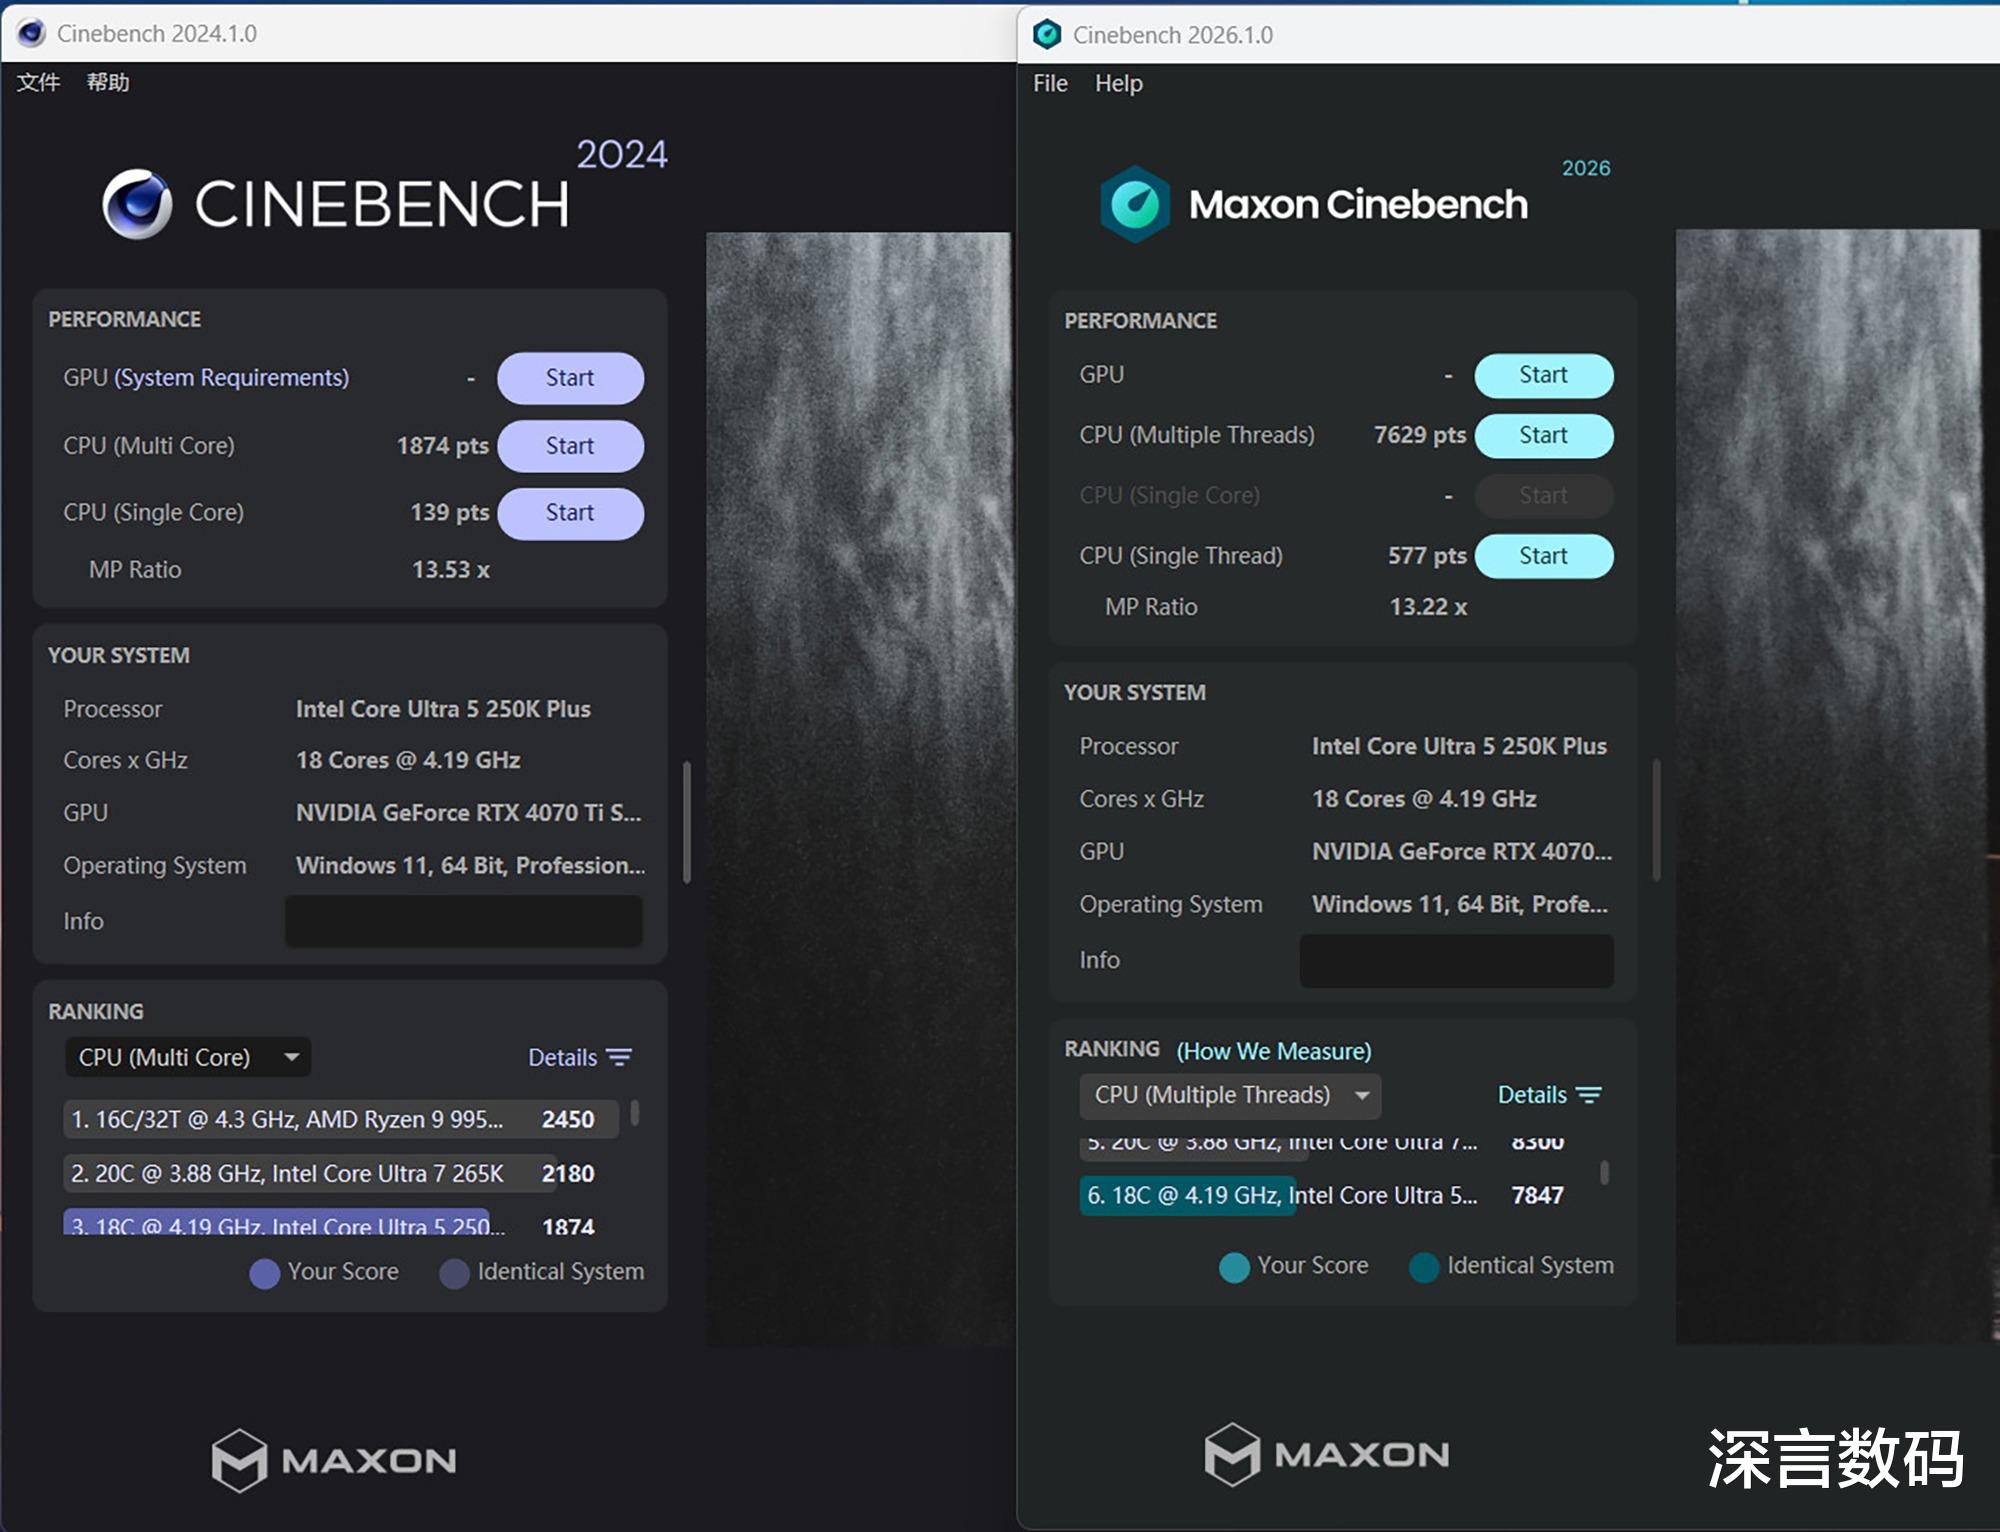Open the GPU System Requirements link
The height and width of the screenshot is (1532, 2000).
click(232, 378)
